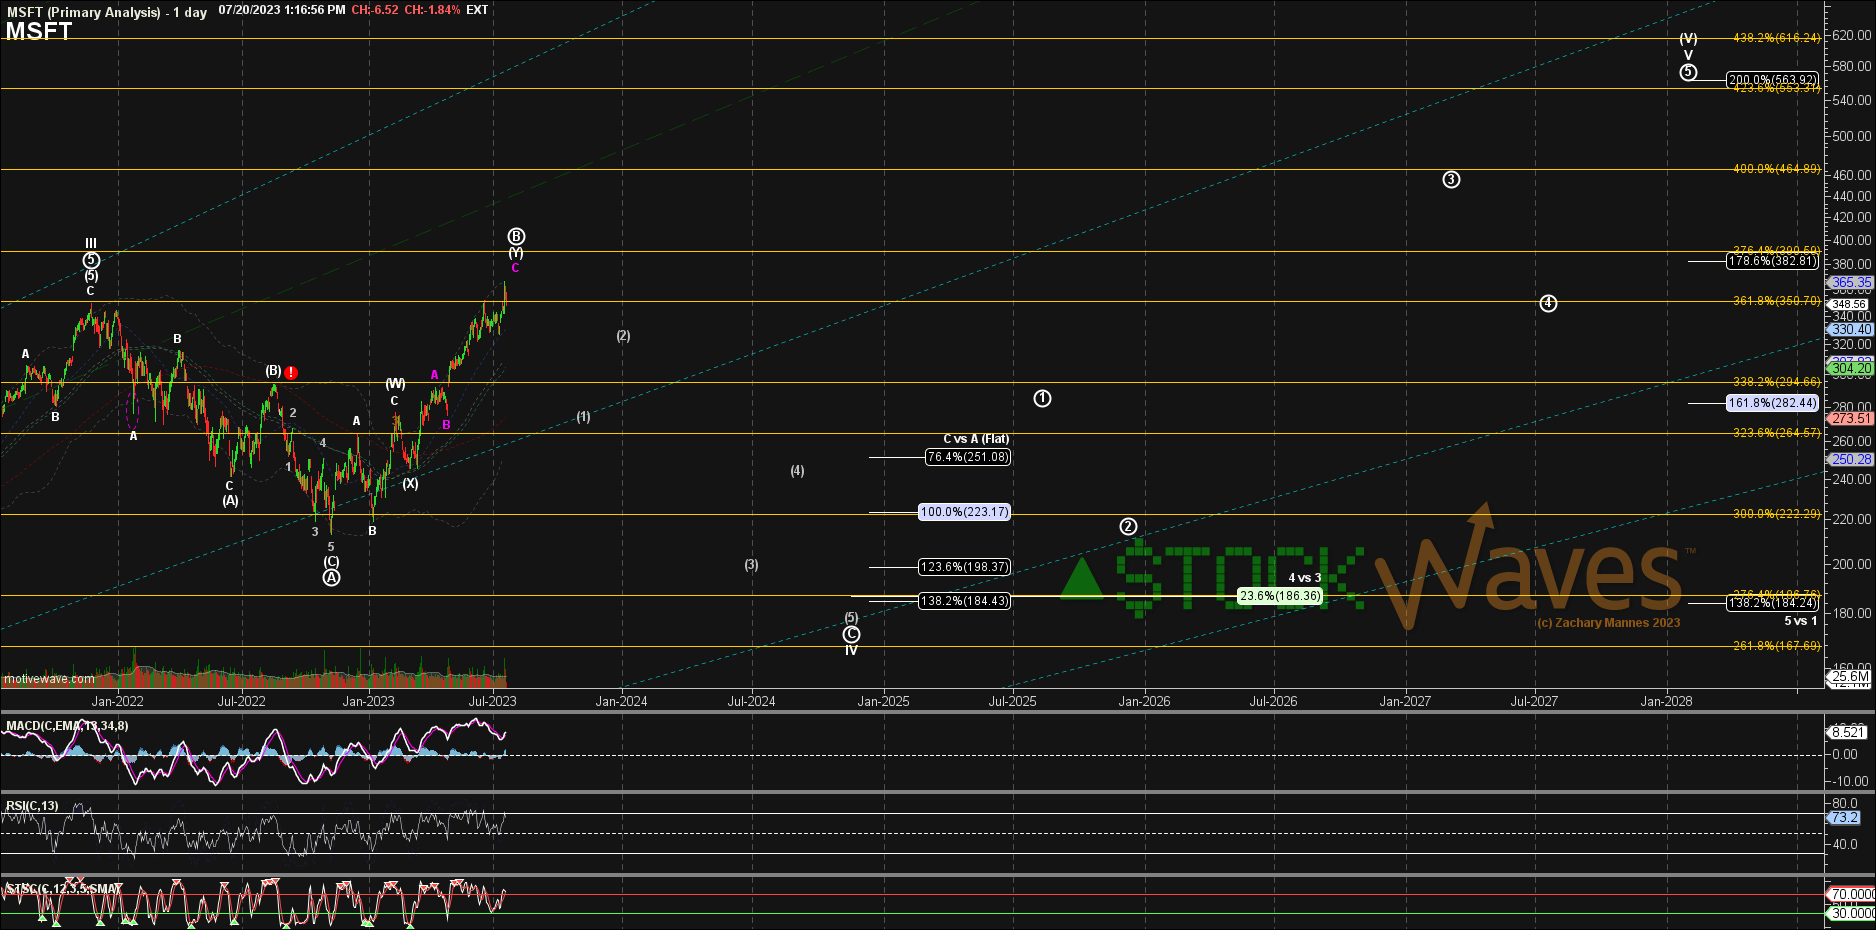Select the 161.8%(282.44) Fibonacci label
The image size is (1876, 930).
[1773, 403]
